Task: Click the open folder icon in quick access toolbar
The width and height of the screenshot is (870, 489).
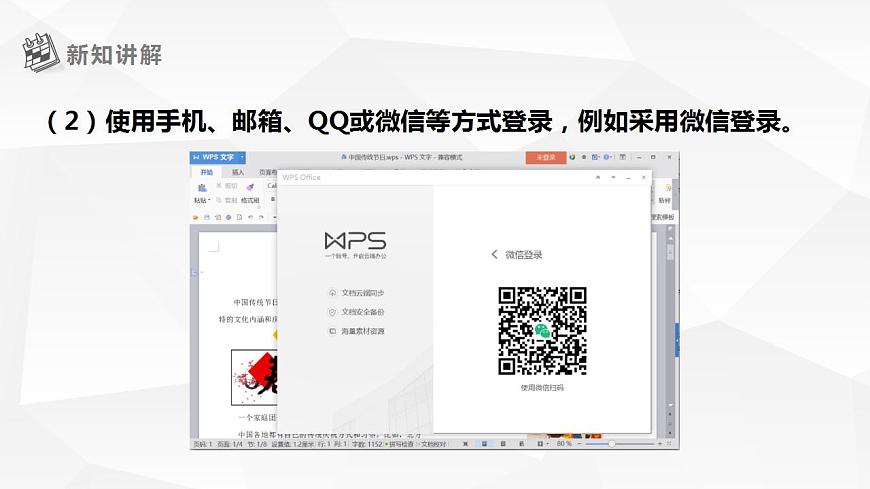Action: pyautogui.click(x=195, y=218)
